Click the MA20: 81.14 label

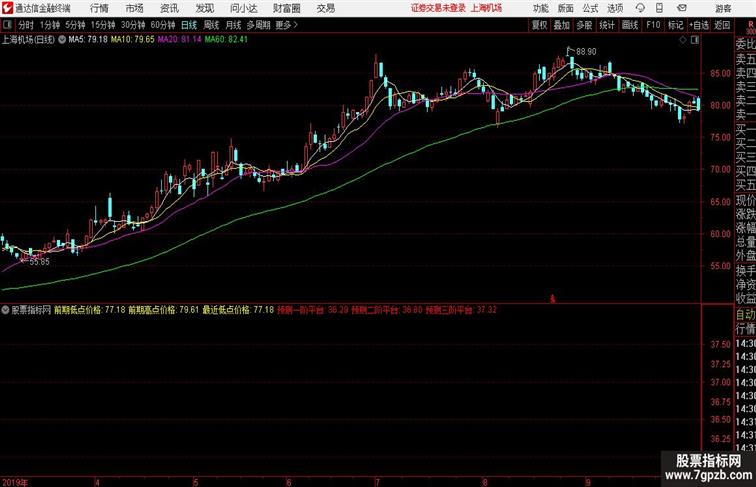click(x=179, y=40)
